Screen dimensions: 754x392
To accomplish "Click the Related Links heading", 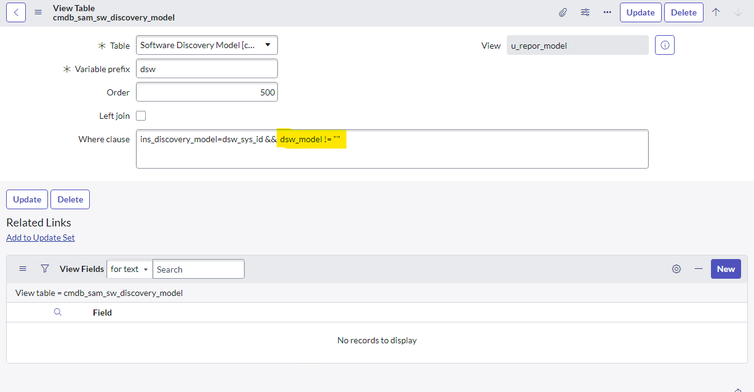I will (38, 223).
